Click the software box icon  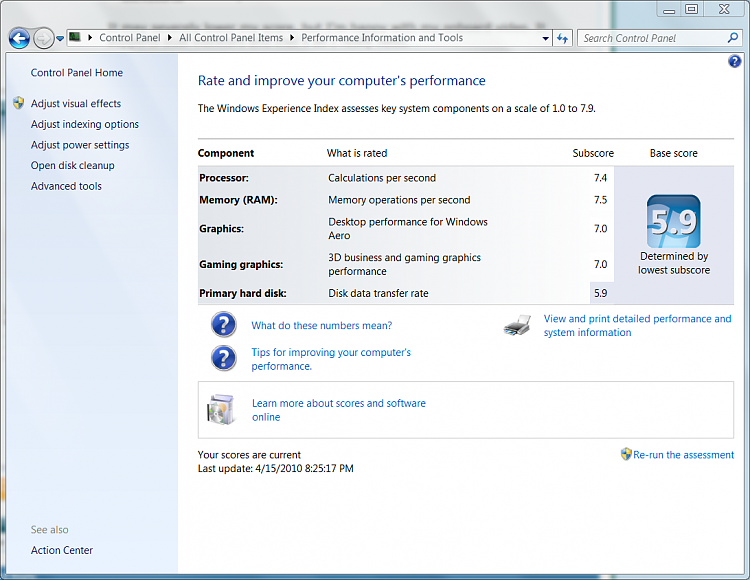point(220,410)
